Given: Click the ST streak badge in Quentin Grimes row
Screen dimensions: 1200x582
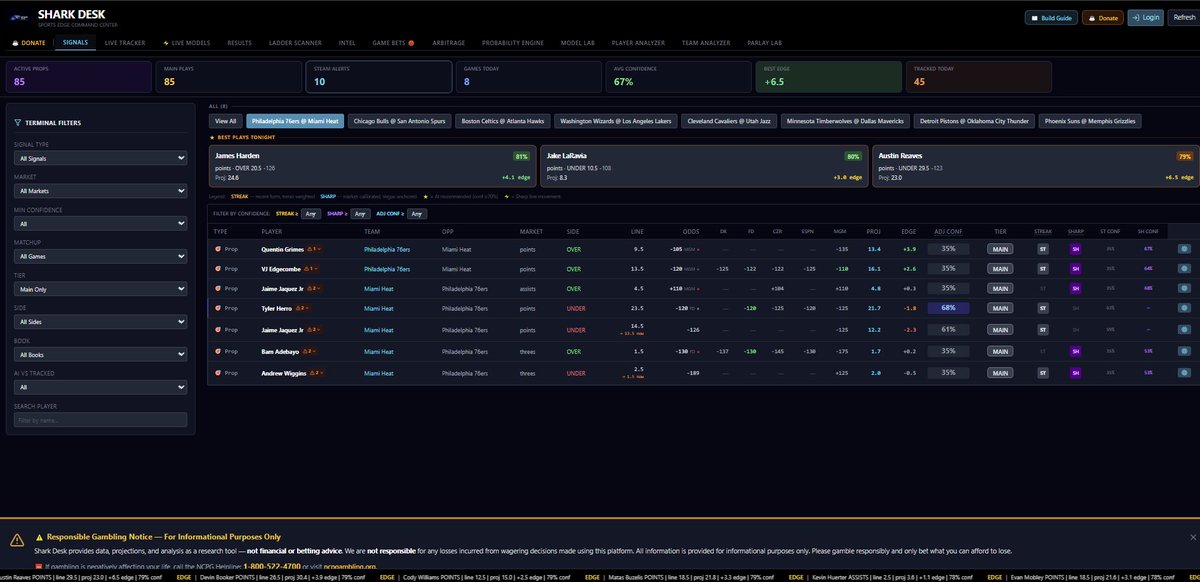Looking at the screenshot, I should tap(1043, 248).
